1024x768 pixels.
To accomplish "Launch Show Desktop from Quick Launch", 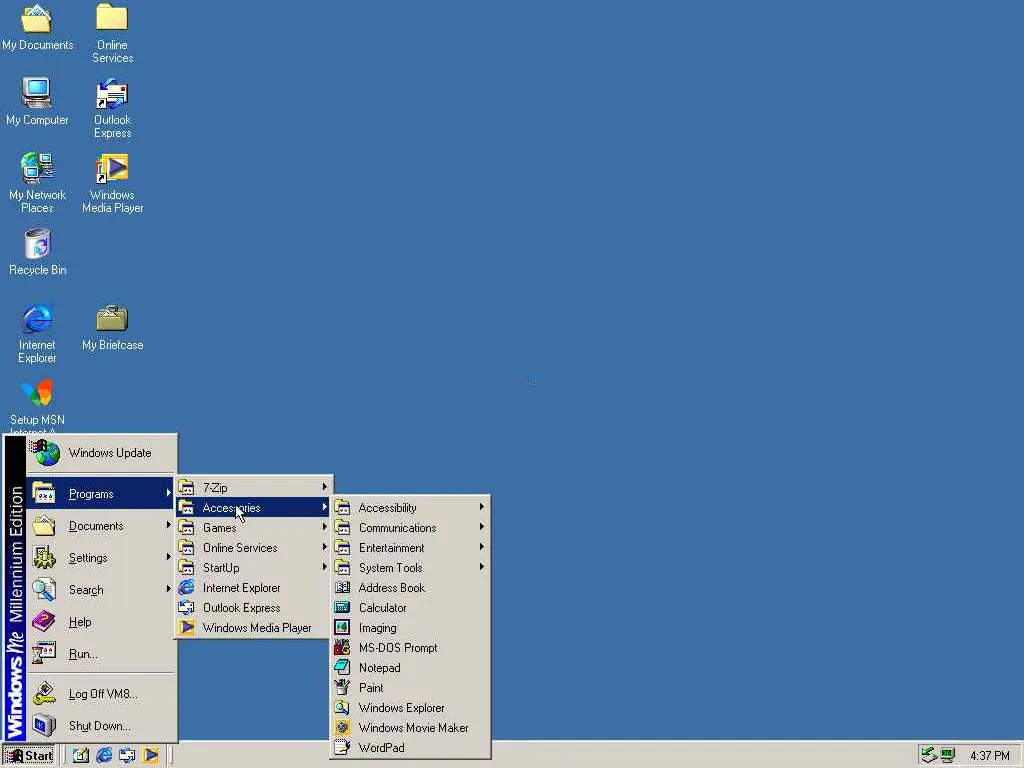I will pyautogui.click(x=80, y=755).
